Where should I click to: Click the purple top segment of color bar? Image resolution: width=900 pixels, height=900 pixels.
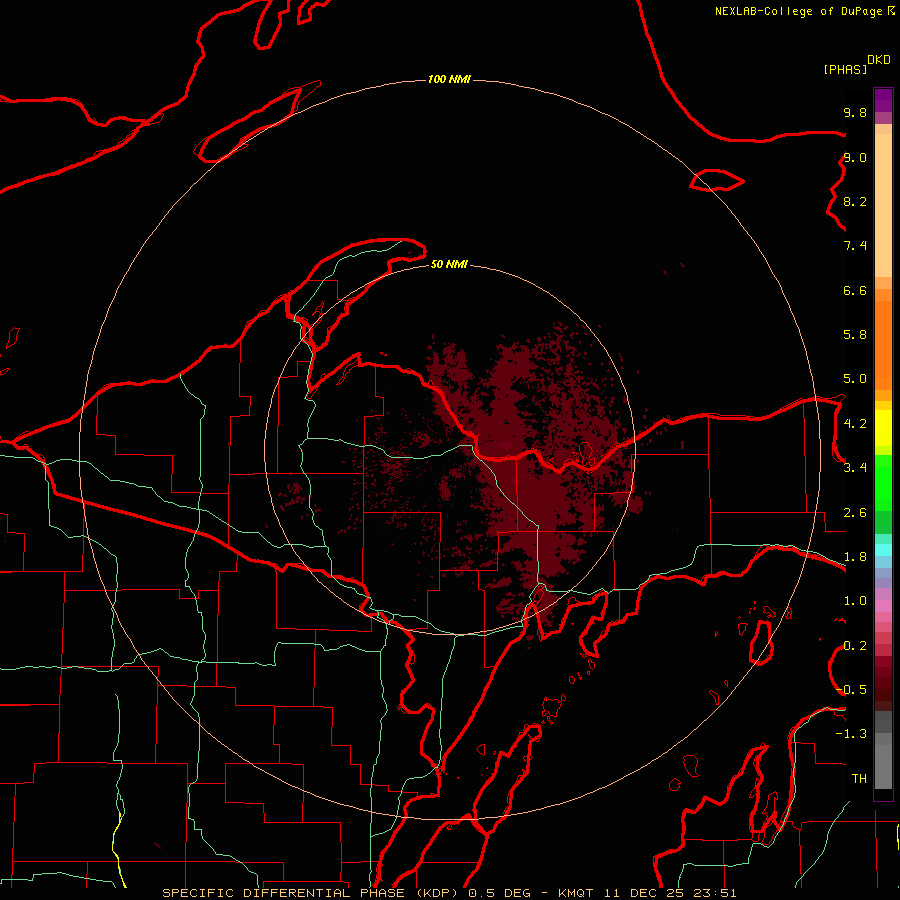[883, 100]
